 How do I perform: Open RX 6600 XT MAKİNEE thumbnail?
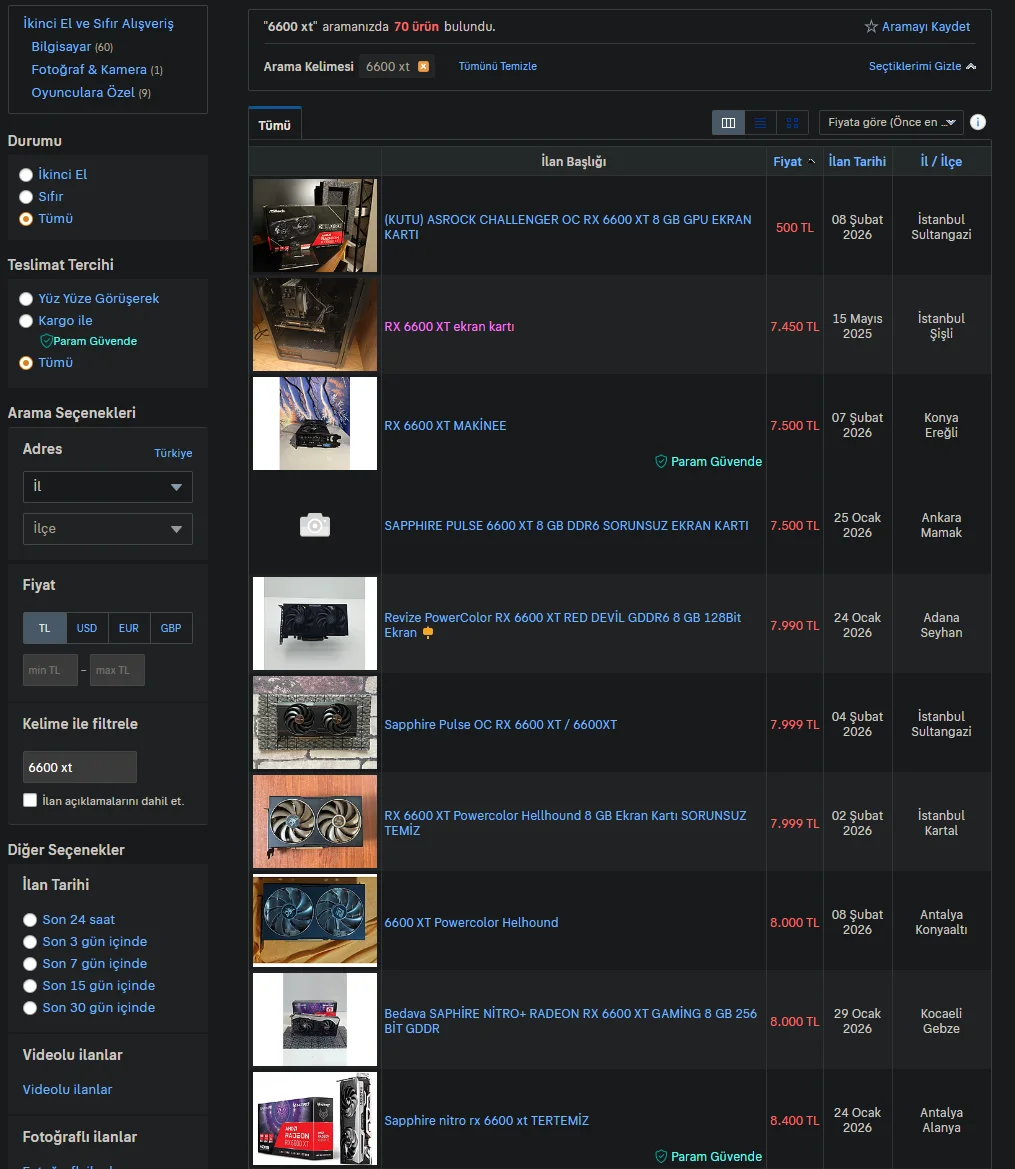(315, 423)
